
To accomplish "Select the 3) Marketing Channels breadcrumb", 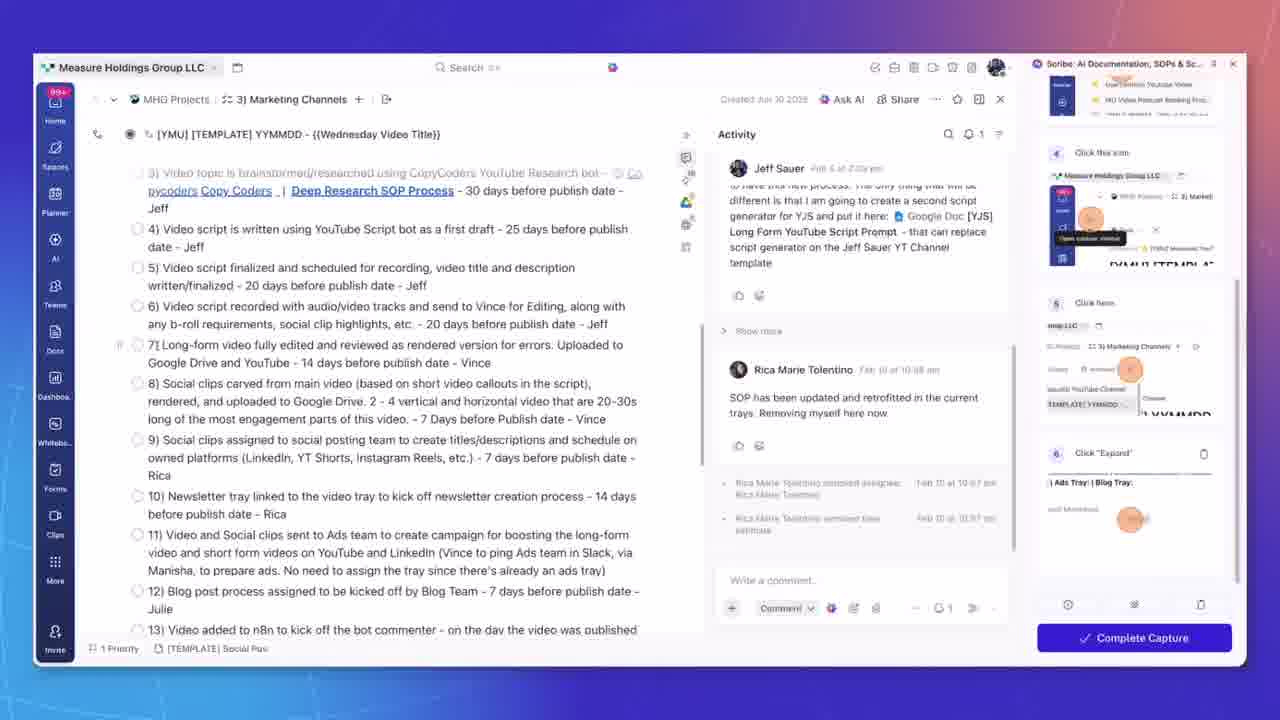I will (x=291, y=100).
